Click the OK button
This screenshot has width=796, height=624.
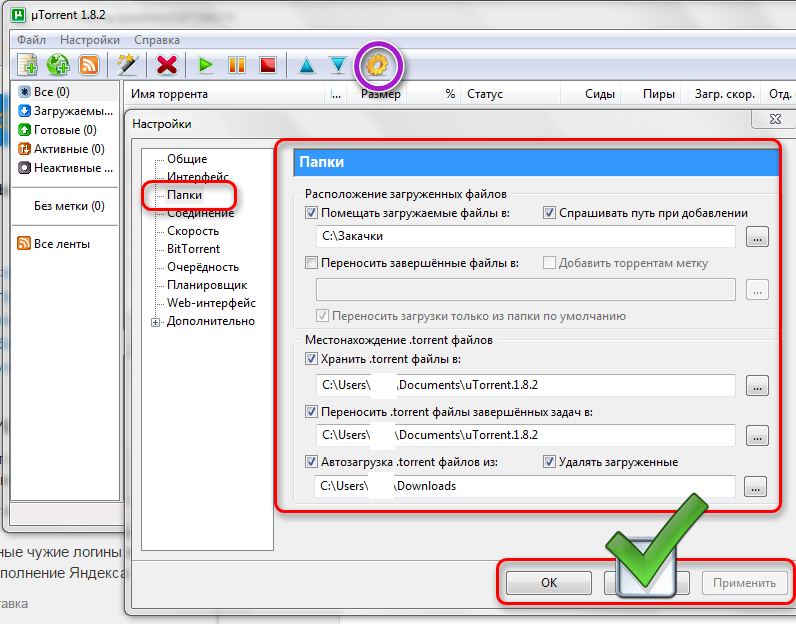click(549, 582)
